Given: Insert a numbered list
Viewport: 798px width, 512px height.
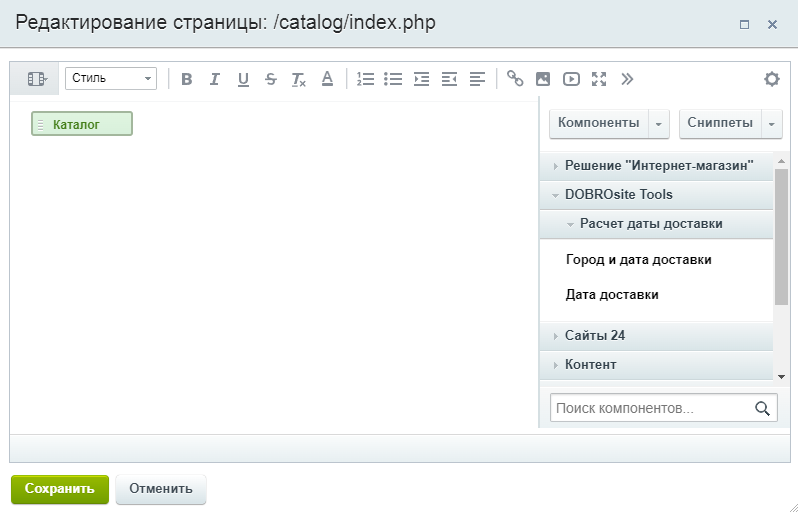Looking at the screenshot, I should [366, 79].
